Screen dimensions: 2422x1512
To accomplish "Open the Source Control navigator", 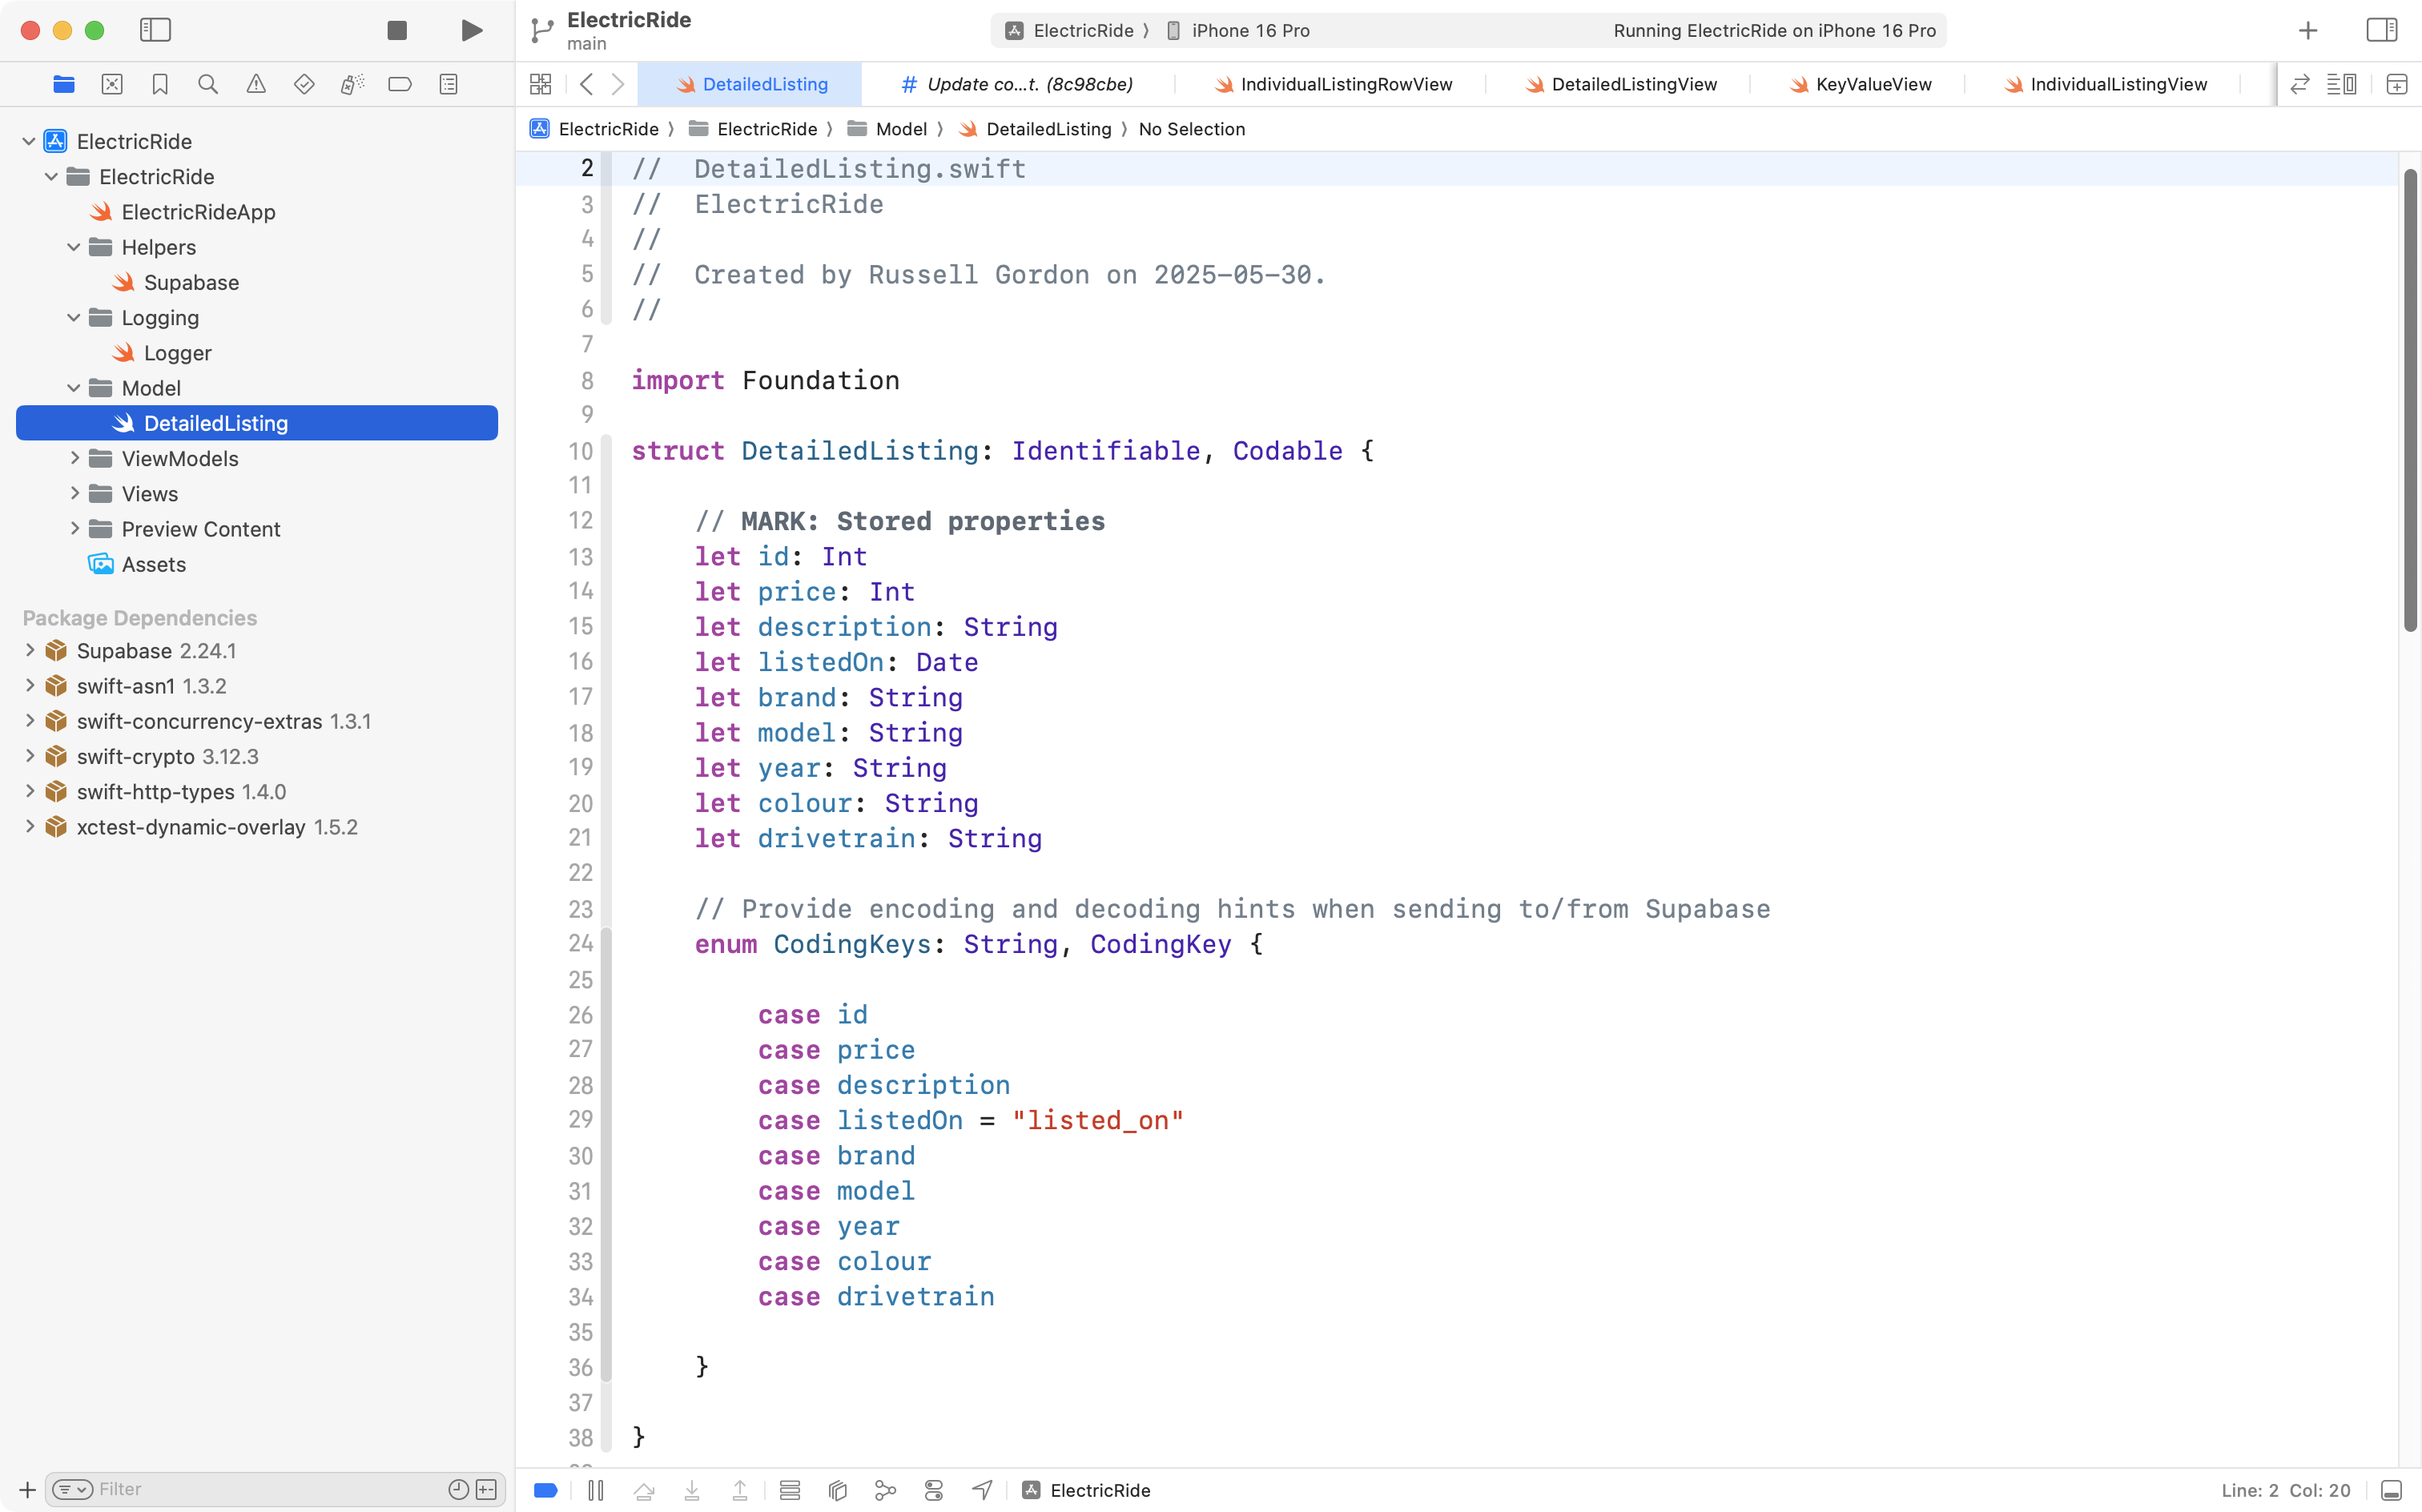I will pyautogui.click(x=112, y=84).
